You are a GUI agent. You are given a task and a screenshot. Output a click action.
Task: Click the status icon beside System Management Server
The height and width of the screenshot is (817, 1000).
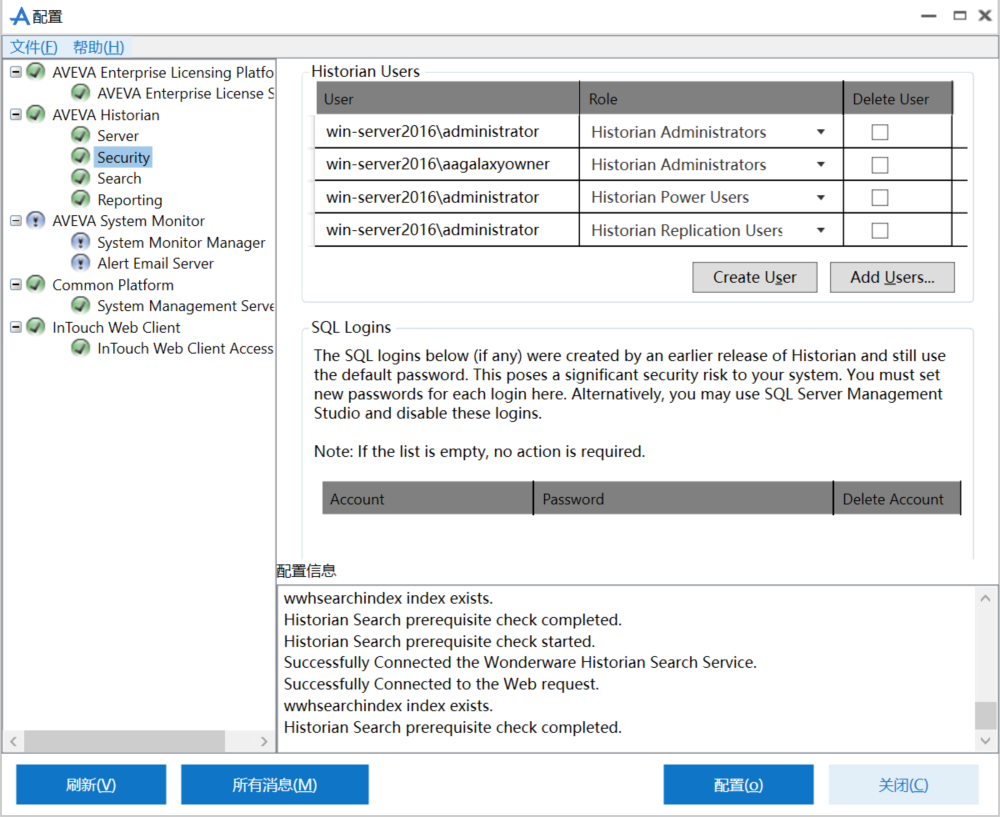(81, 306)
